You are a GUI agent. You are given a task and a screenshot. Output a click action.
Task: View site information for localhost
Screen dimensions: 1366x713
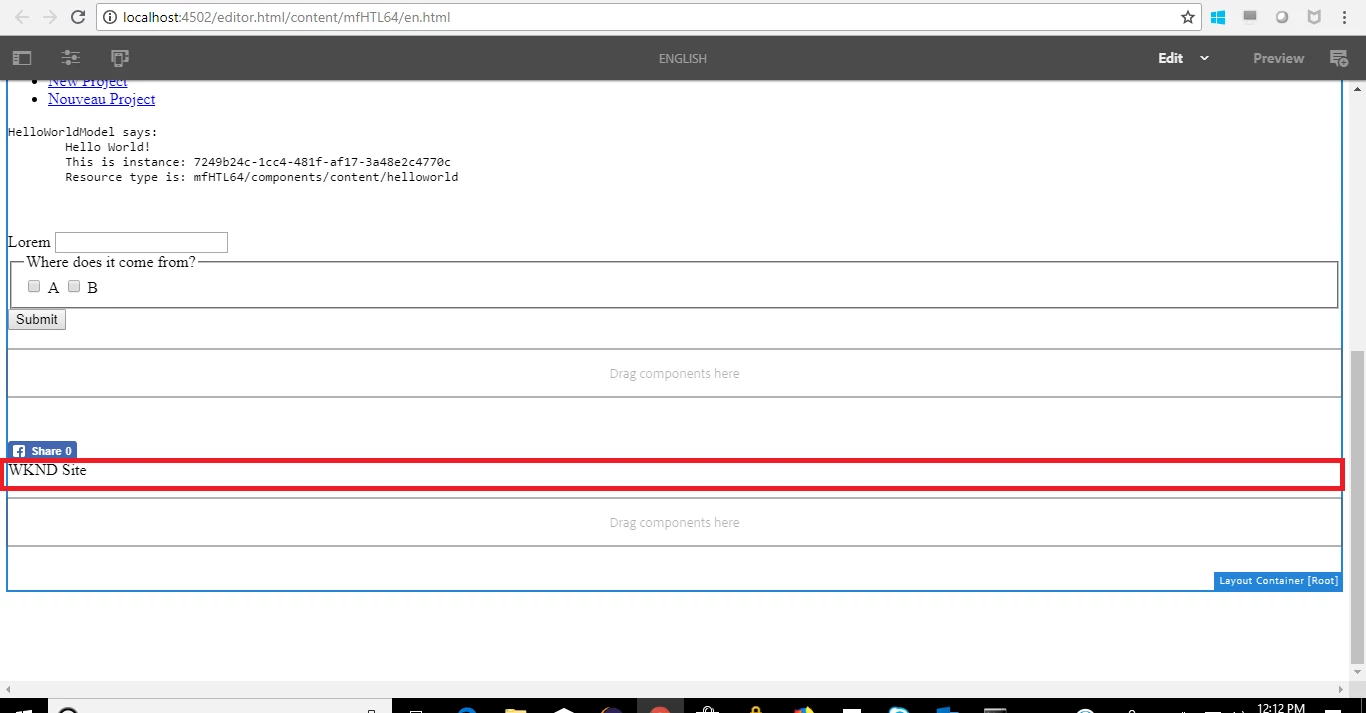(x=111, y=17)
